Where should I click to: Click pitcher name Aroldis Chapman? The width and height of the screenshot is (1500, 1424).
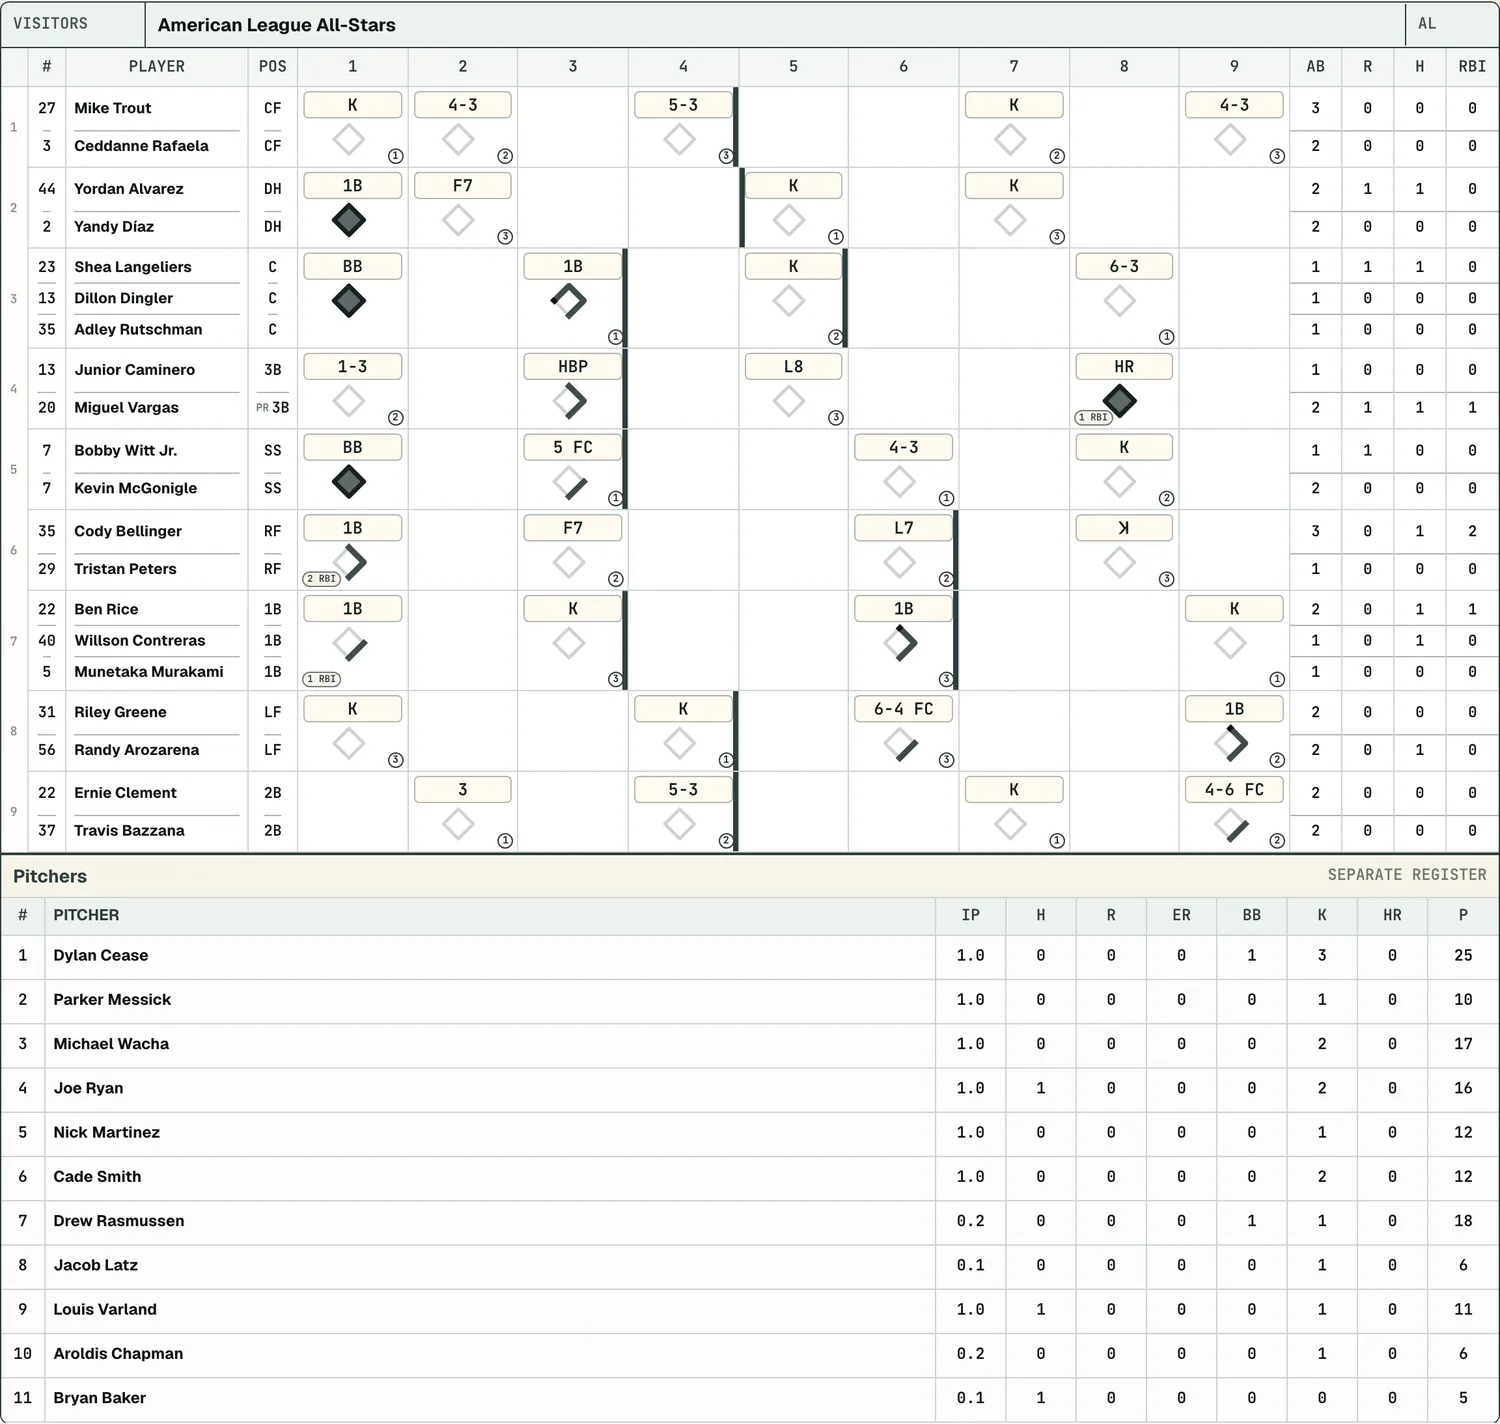pos(118,1354)
